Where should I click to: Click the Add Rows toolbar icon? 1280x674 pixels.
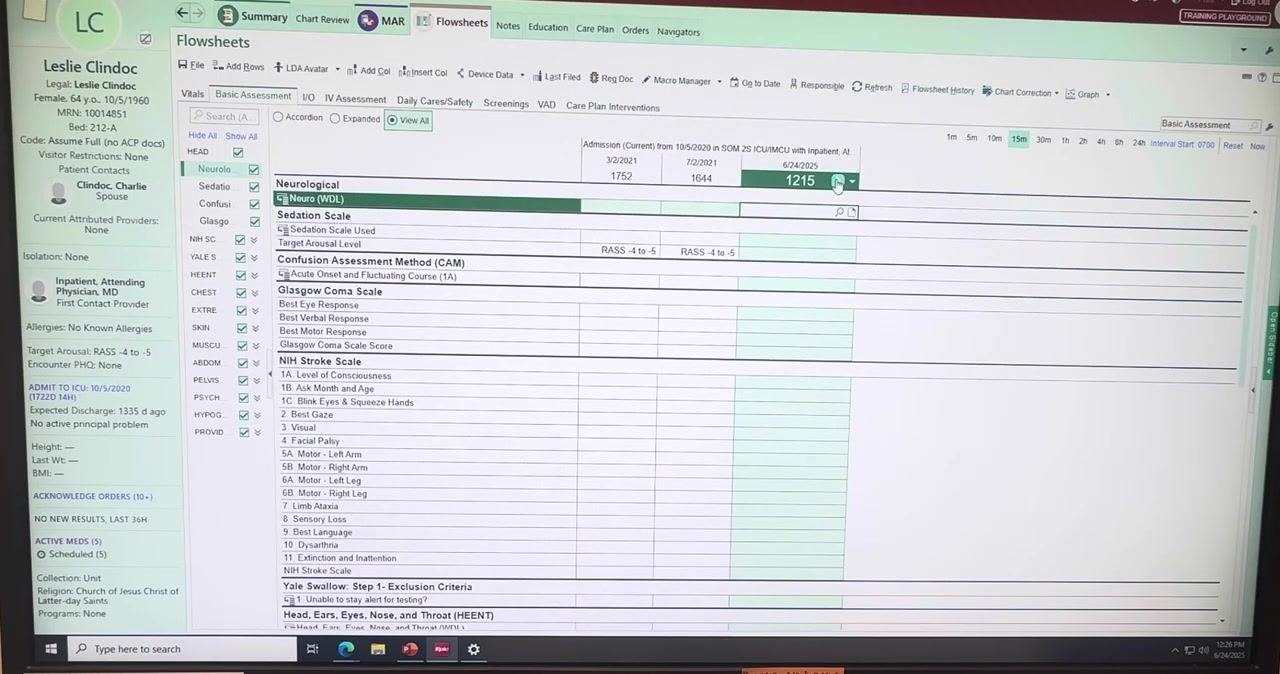pyautogui.click(x=217, y=66)
